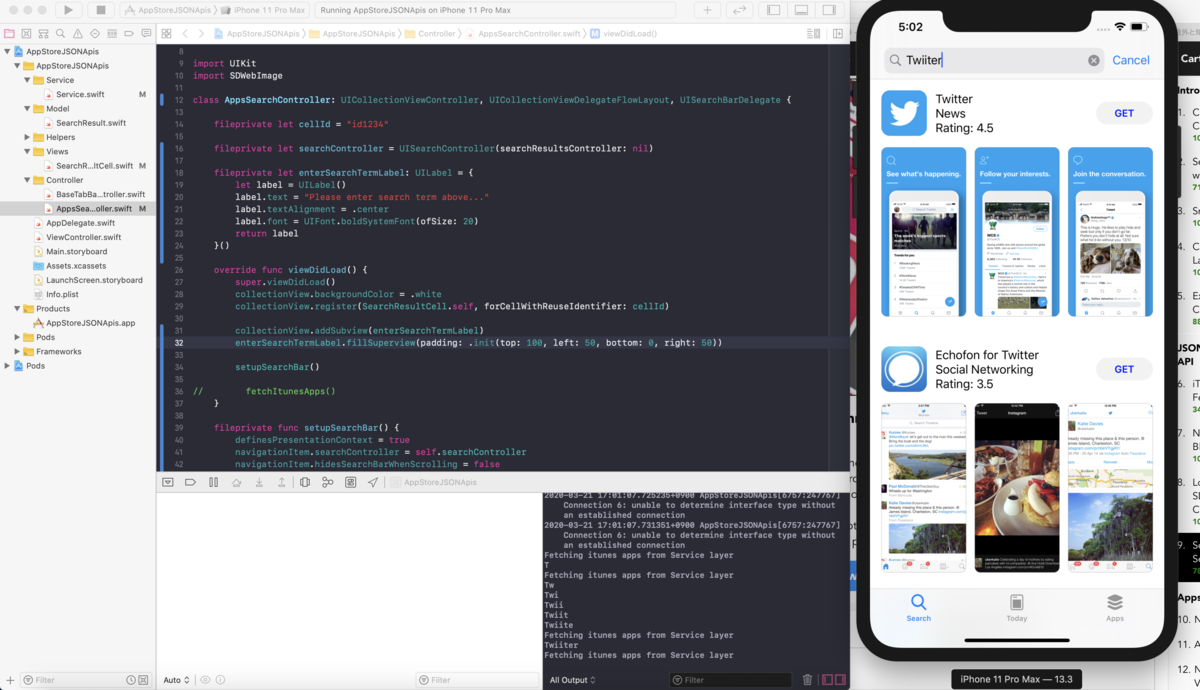Open the Auto variables scope dropdown

(175, 680)
